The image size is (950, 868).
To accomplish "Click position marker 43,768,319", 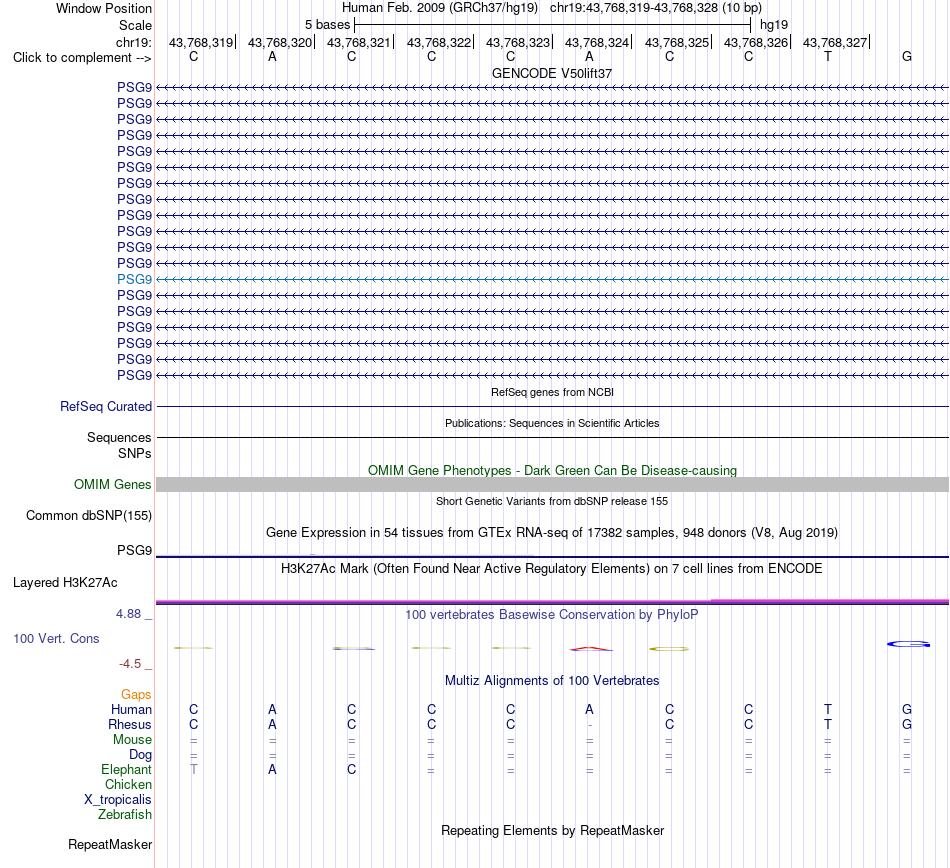I will coord(201,42).
